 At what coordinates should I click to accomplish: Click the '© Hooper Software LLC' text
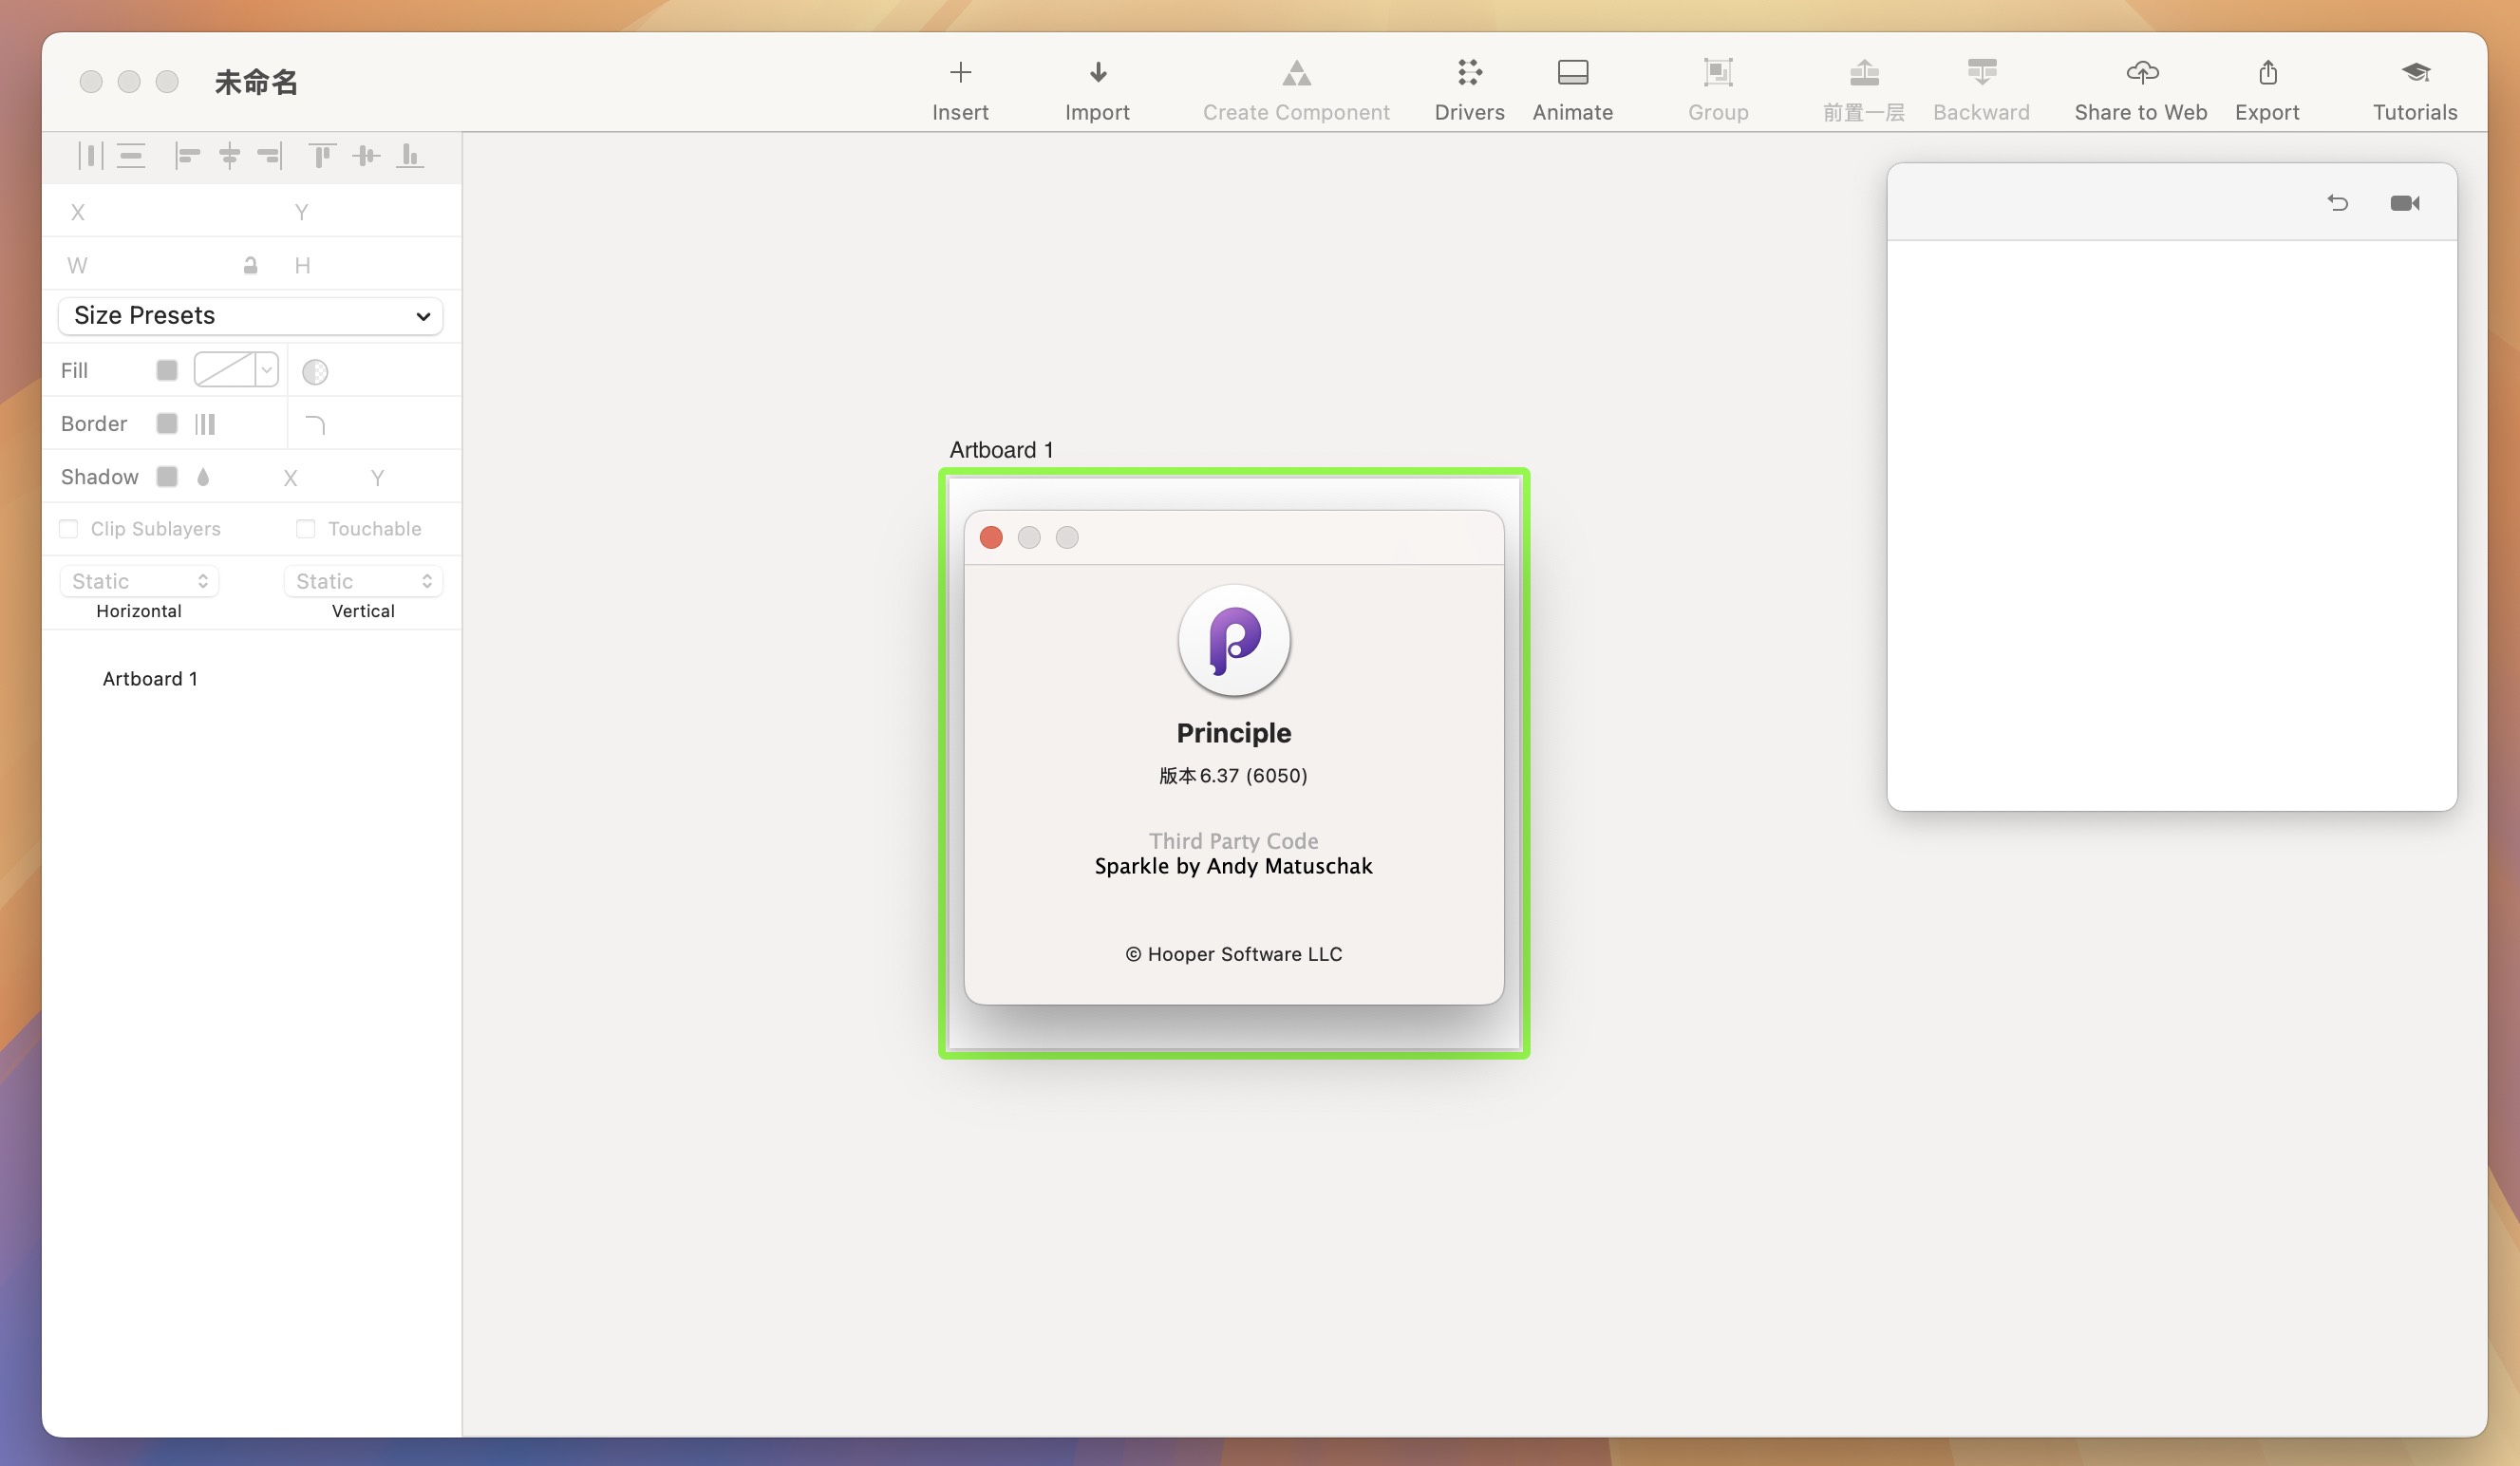coord(1234,954)
